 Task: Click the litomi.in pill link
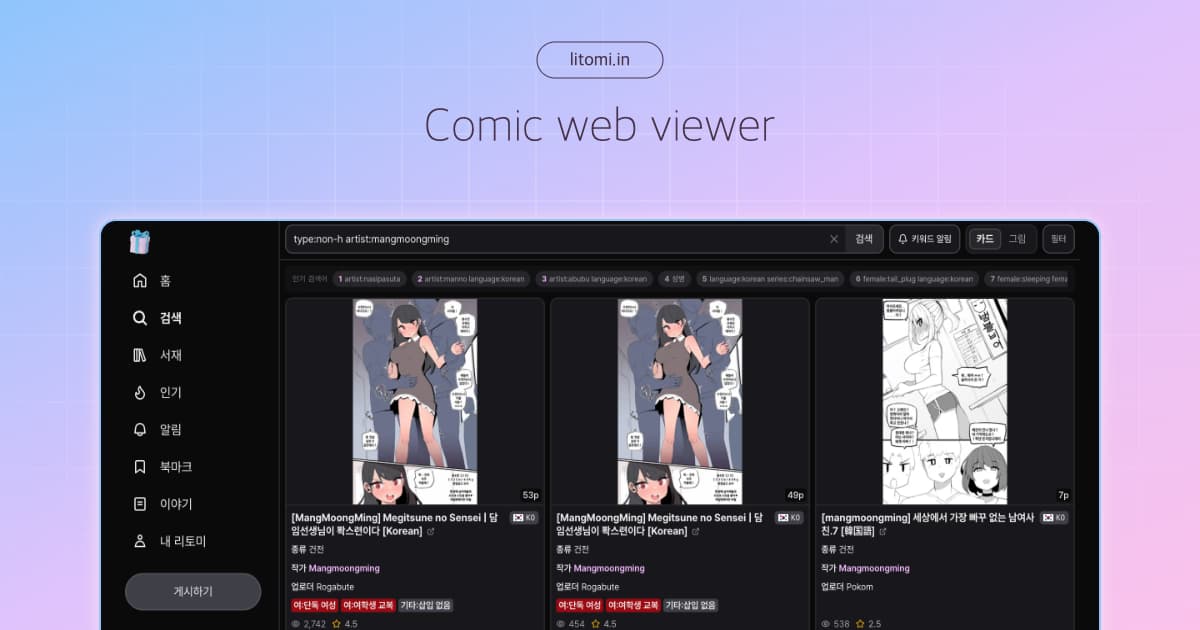[600, 60]
